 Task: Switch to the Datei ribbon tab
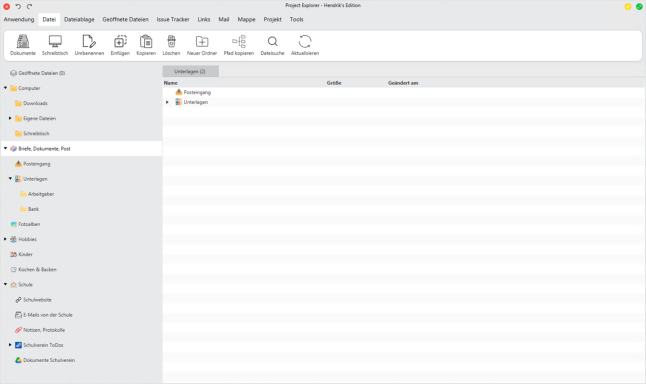tap(49, 19)
